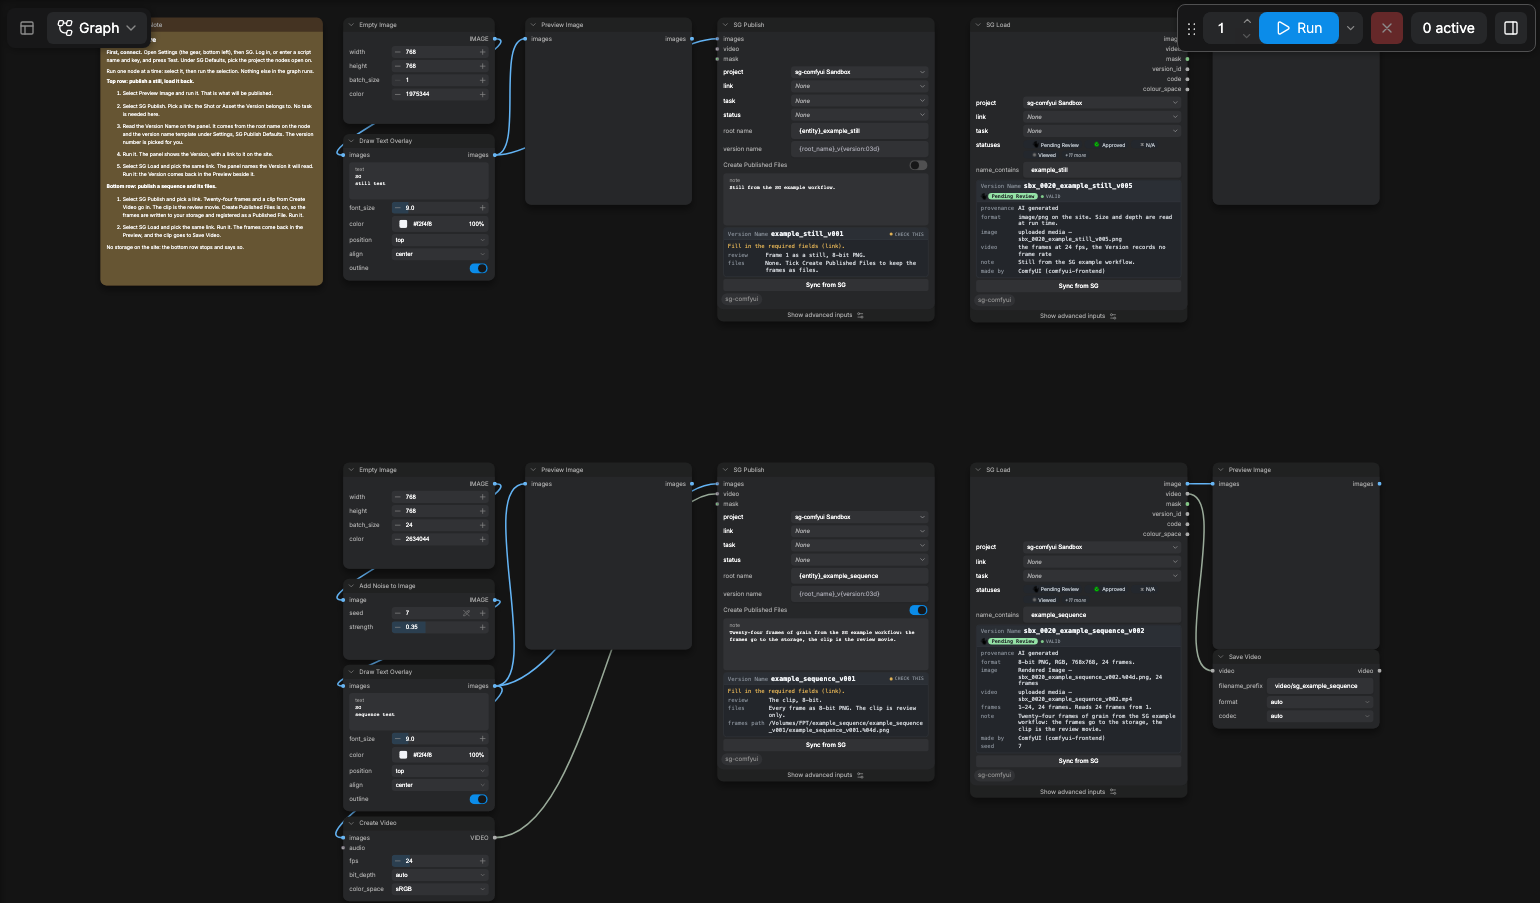Click seed randomize icon in Add Noise node
Screen dimensions: 1540x903
click(466, 613)
